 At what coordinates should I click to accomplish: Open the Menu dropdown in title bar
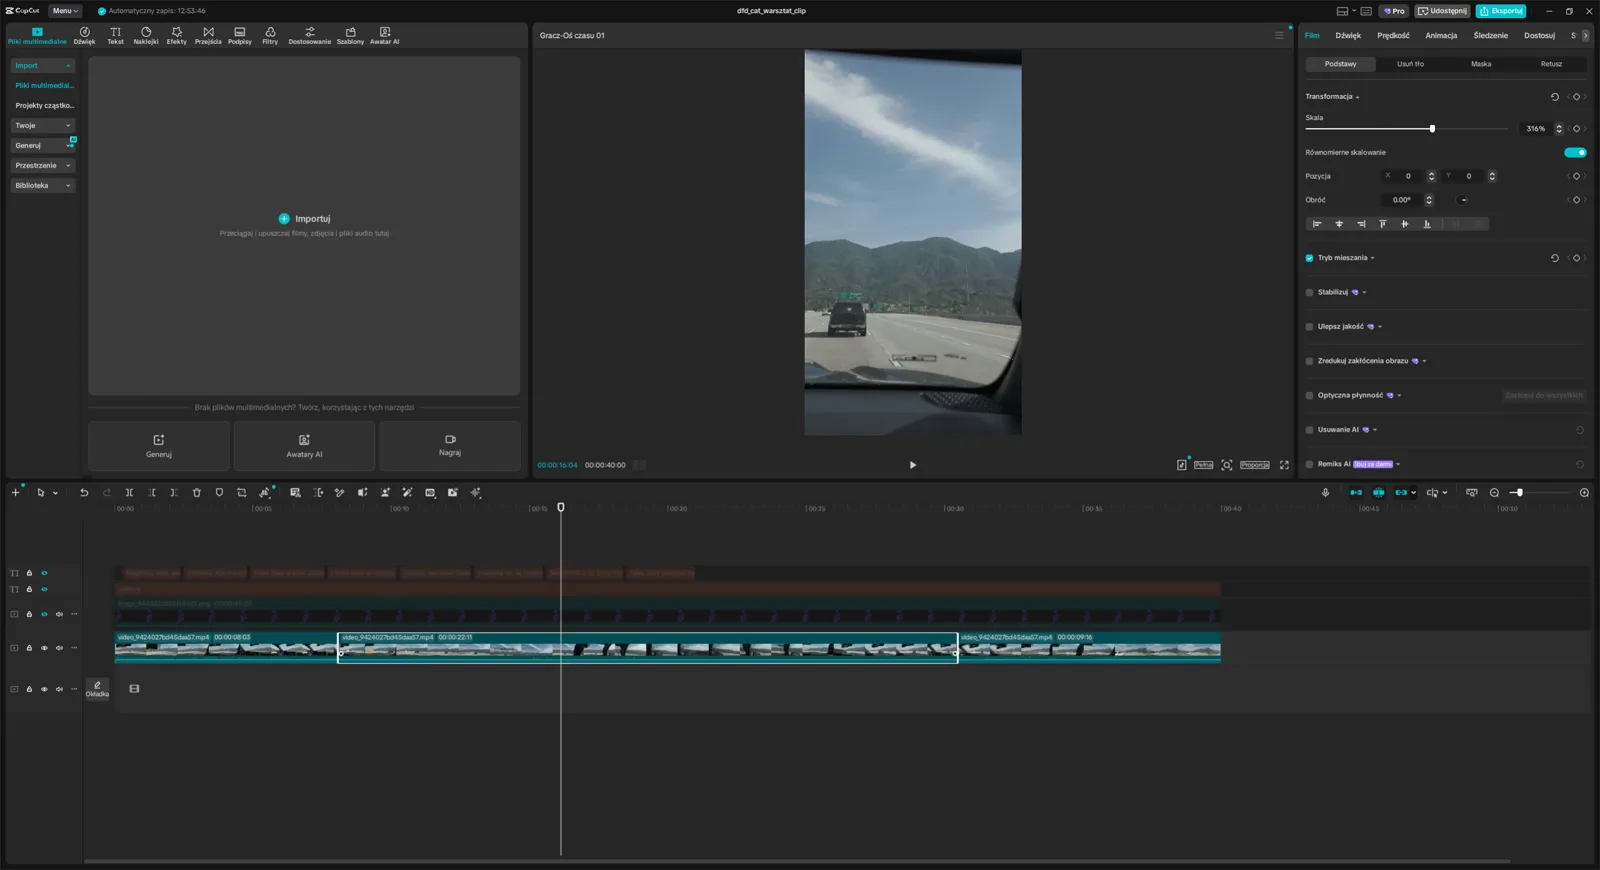(65, 11)
